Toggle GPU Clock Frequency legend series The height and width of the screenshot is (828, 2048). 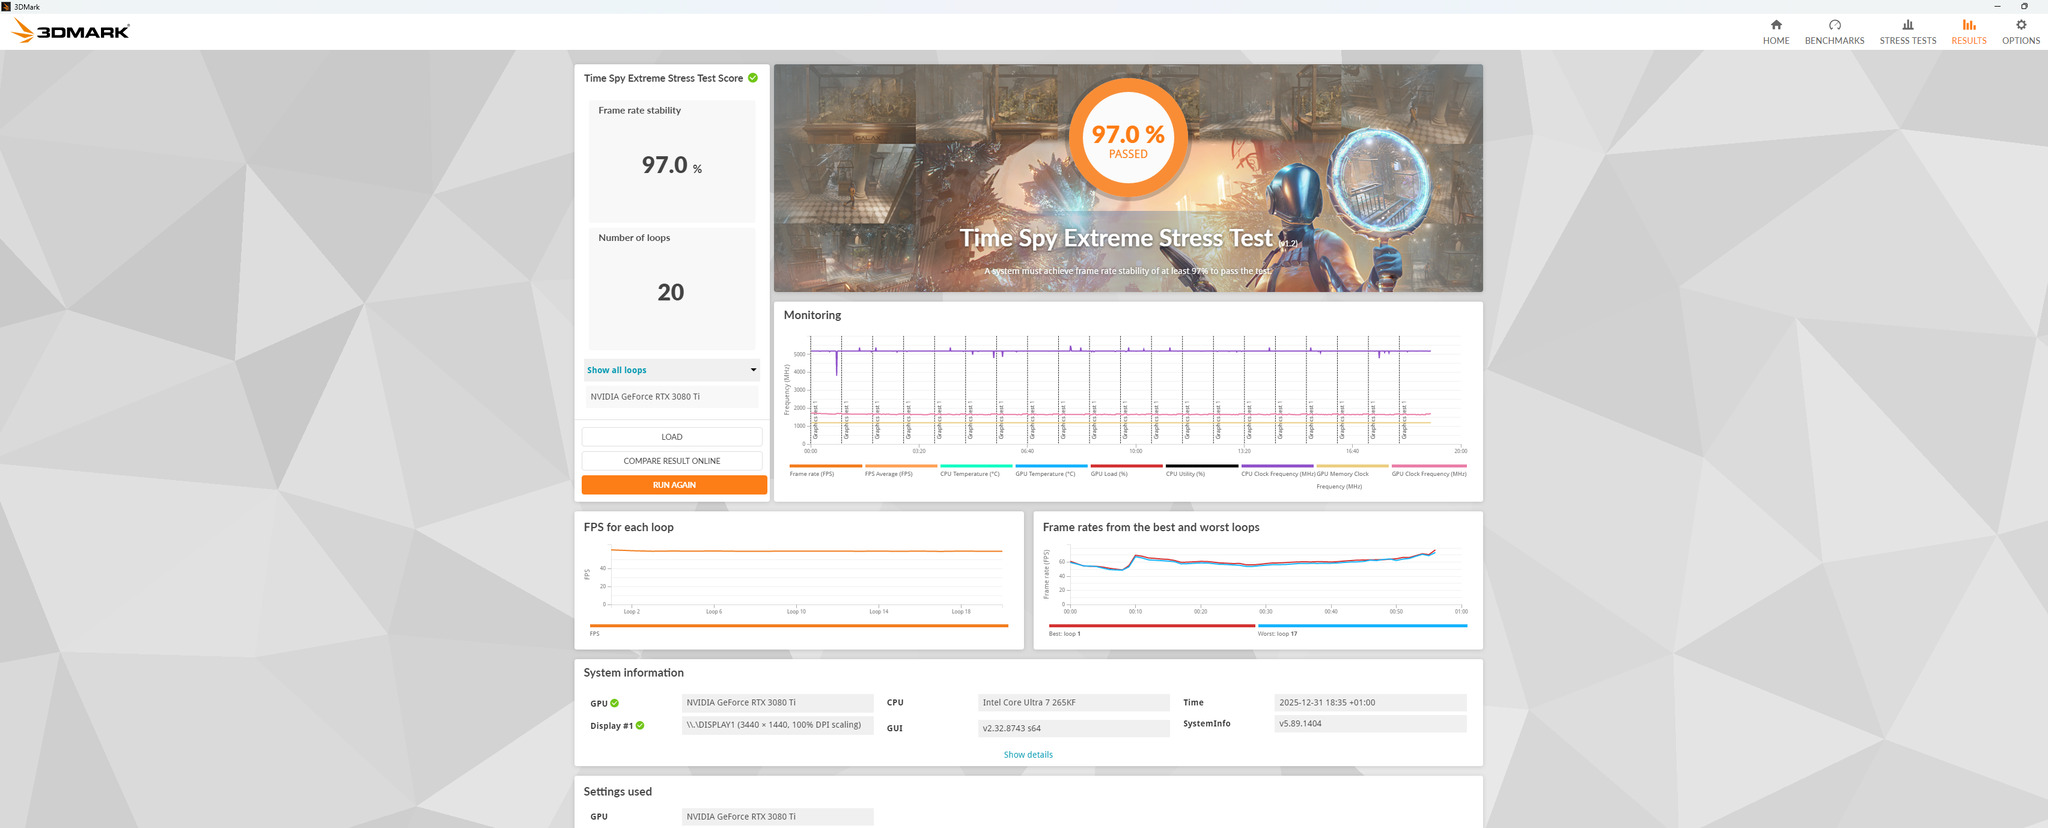[1429, 470]
